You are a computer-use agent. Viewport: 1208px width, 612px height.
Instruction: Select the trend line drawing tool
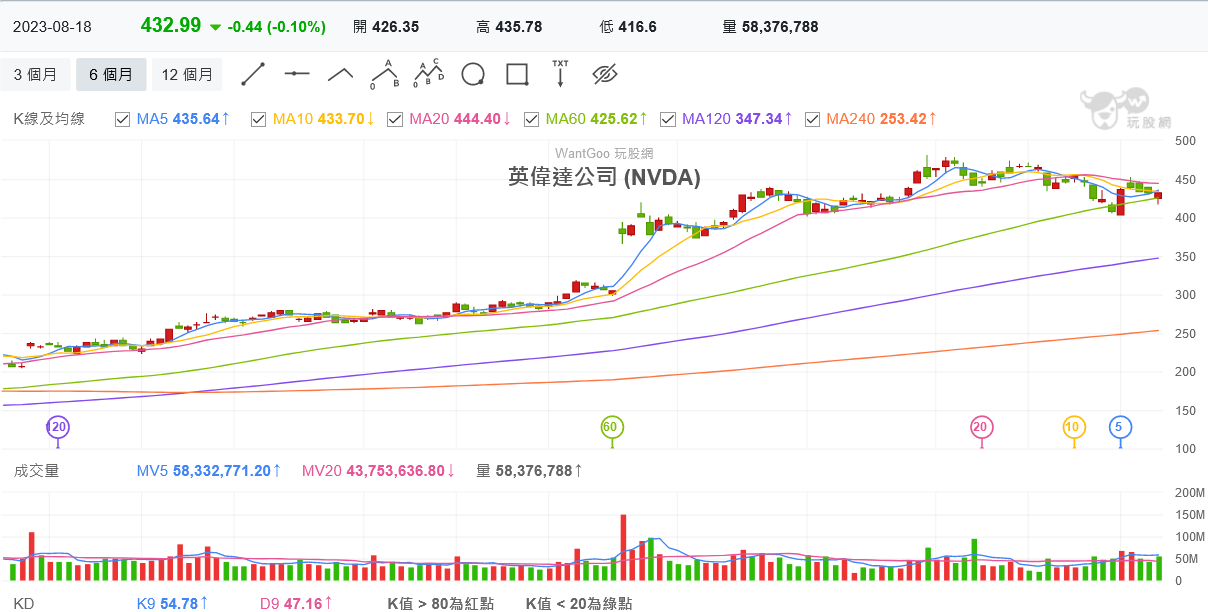[253, 74]
